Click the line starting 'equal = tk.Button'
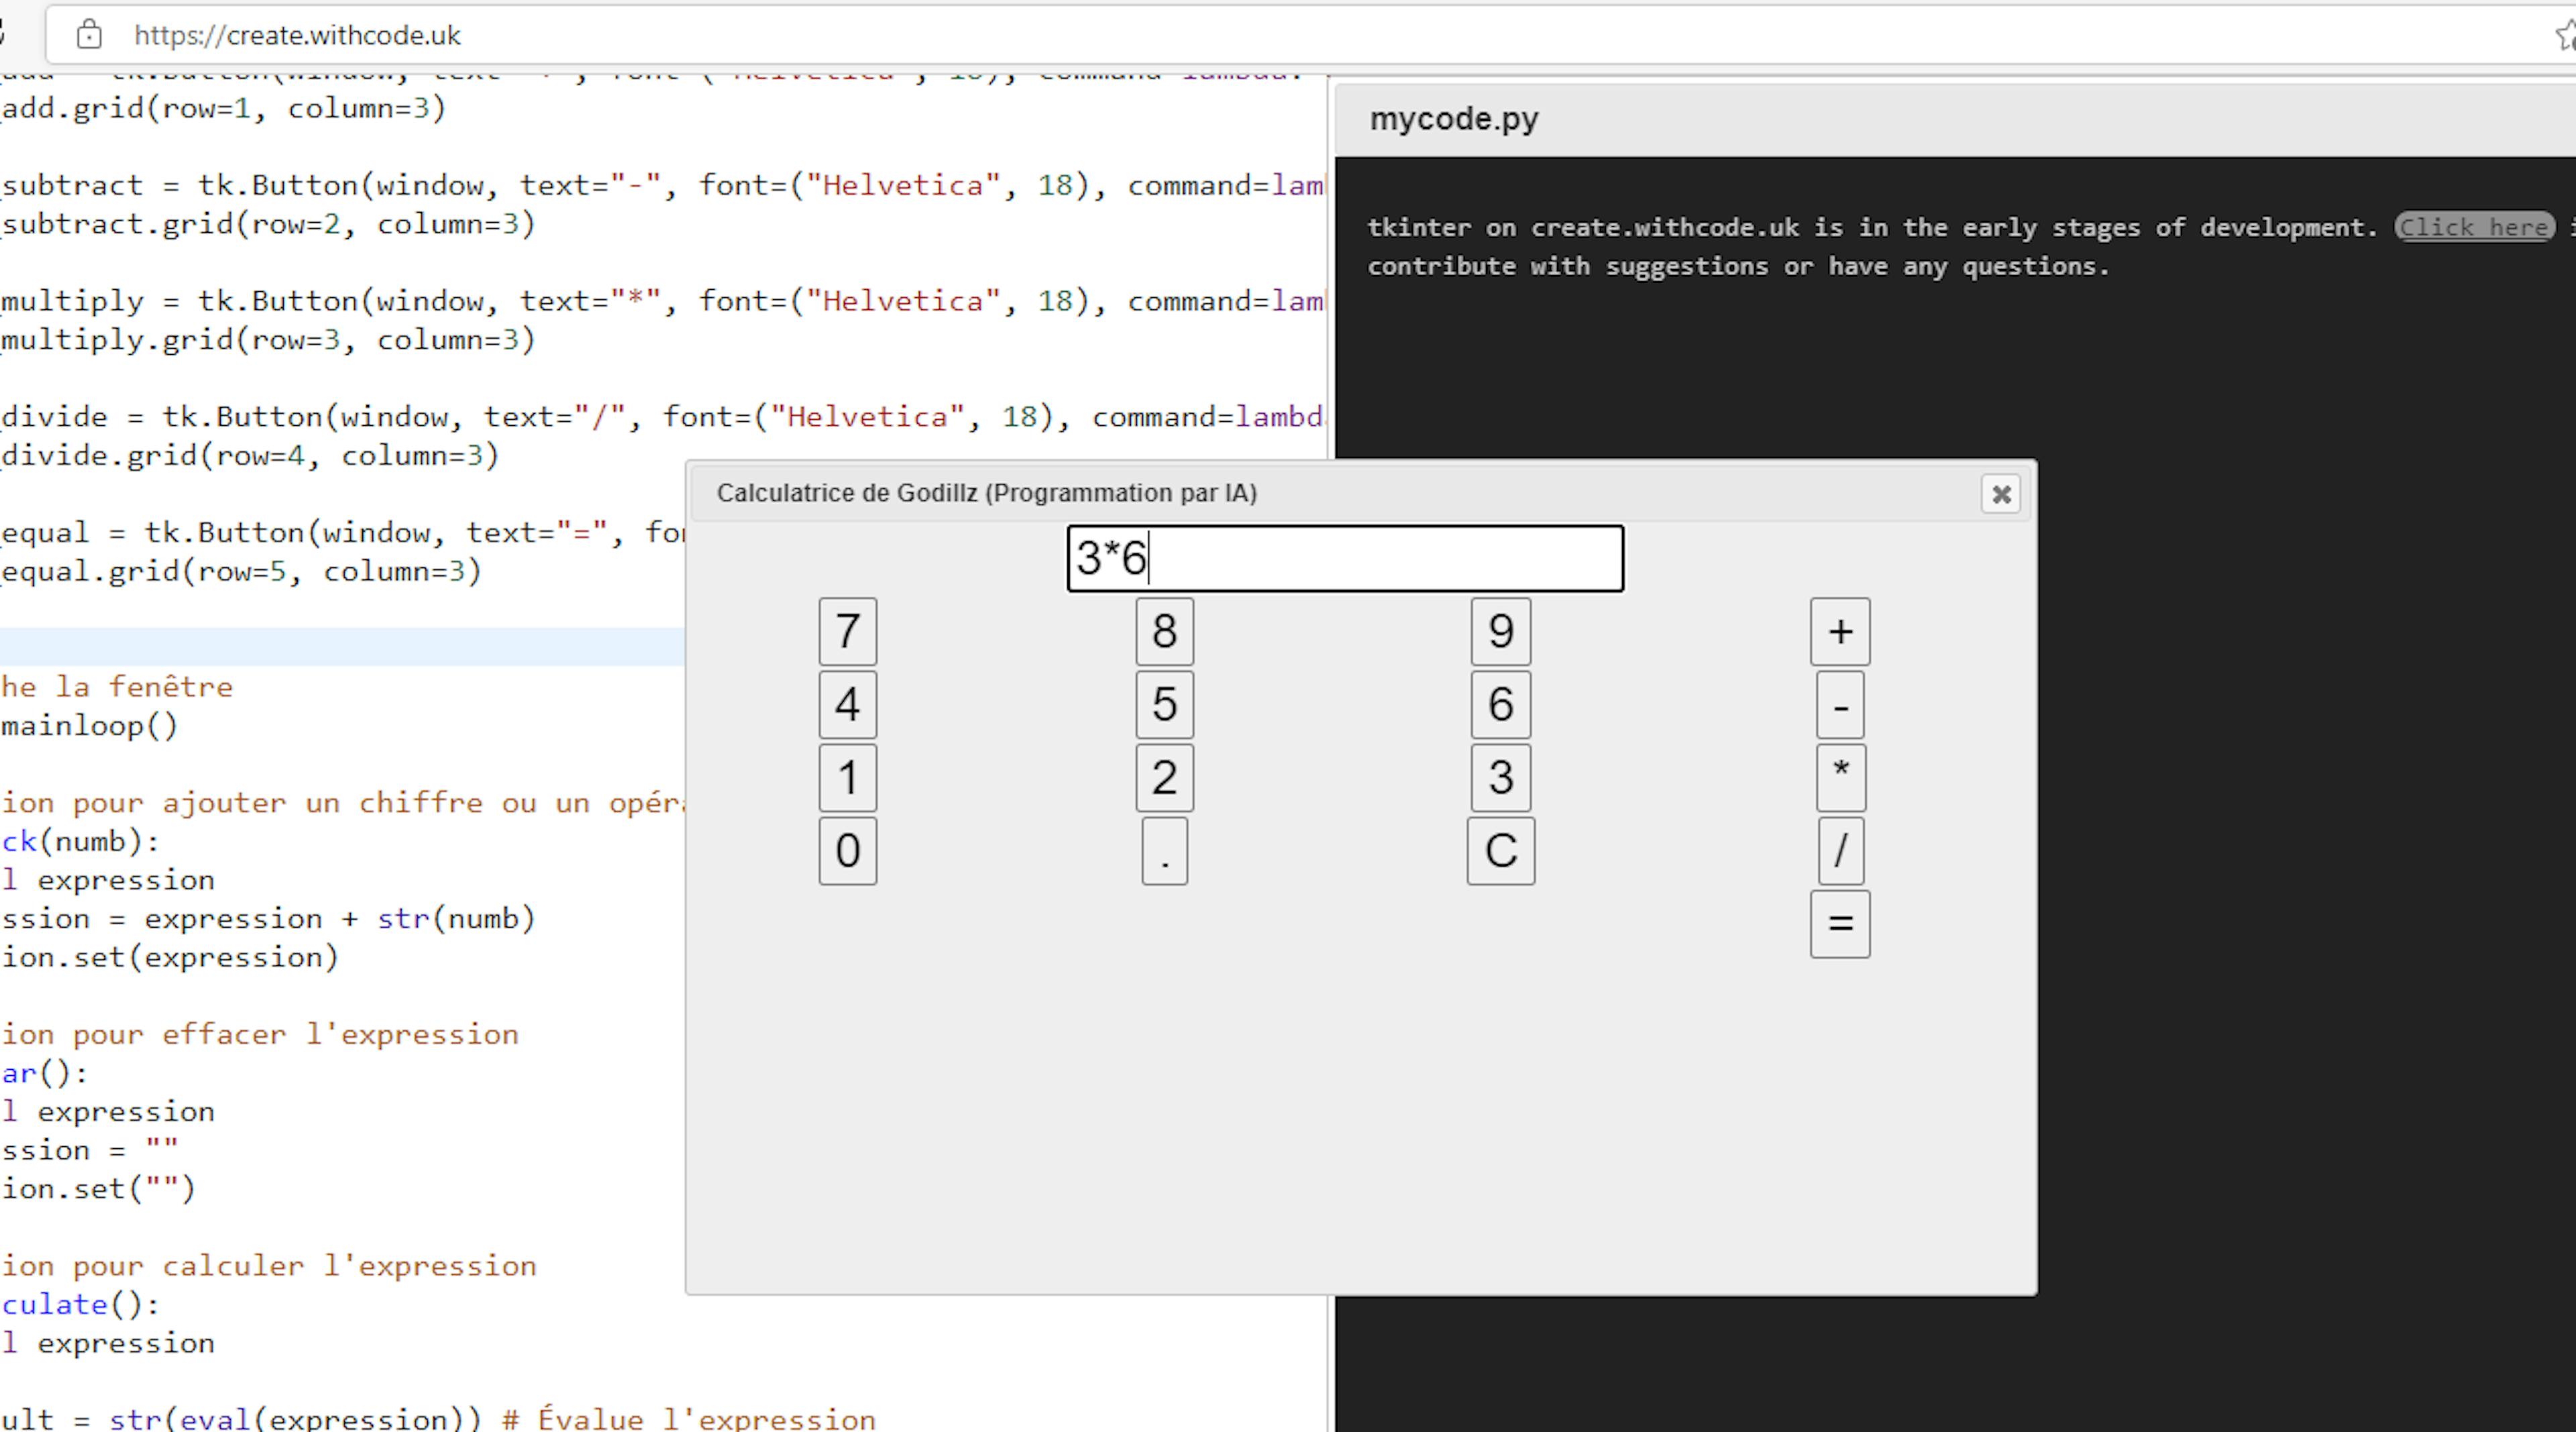This screenshot has width=2576, height=1432. pos(342,533)
